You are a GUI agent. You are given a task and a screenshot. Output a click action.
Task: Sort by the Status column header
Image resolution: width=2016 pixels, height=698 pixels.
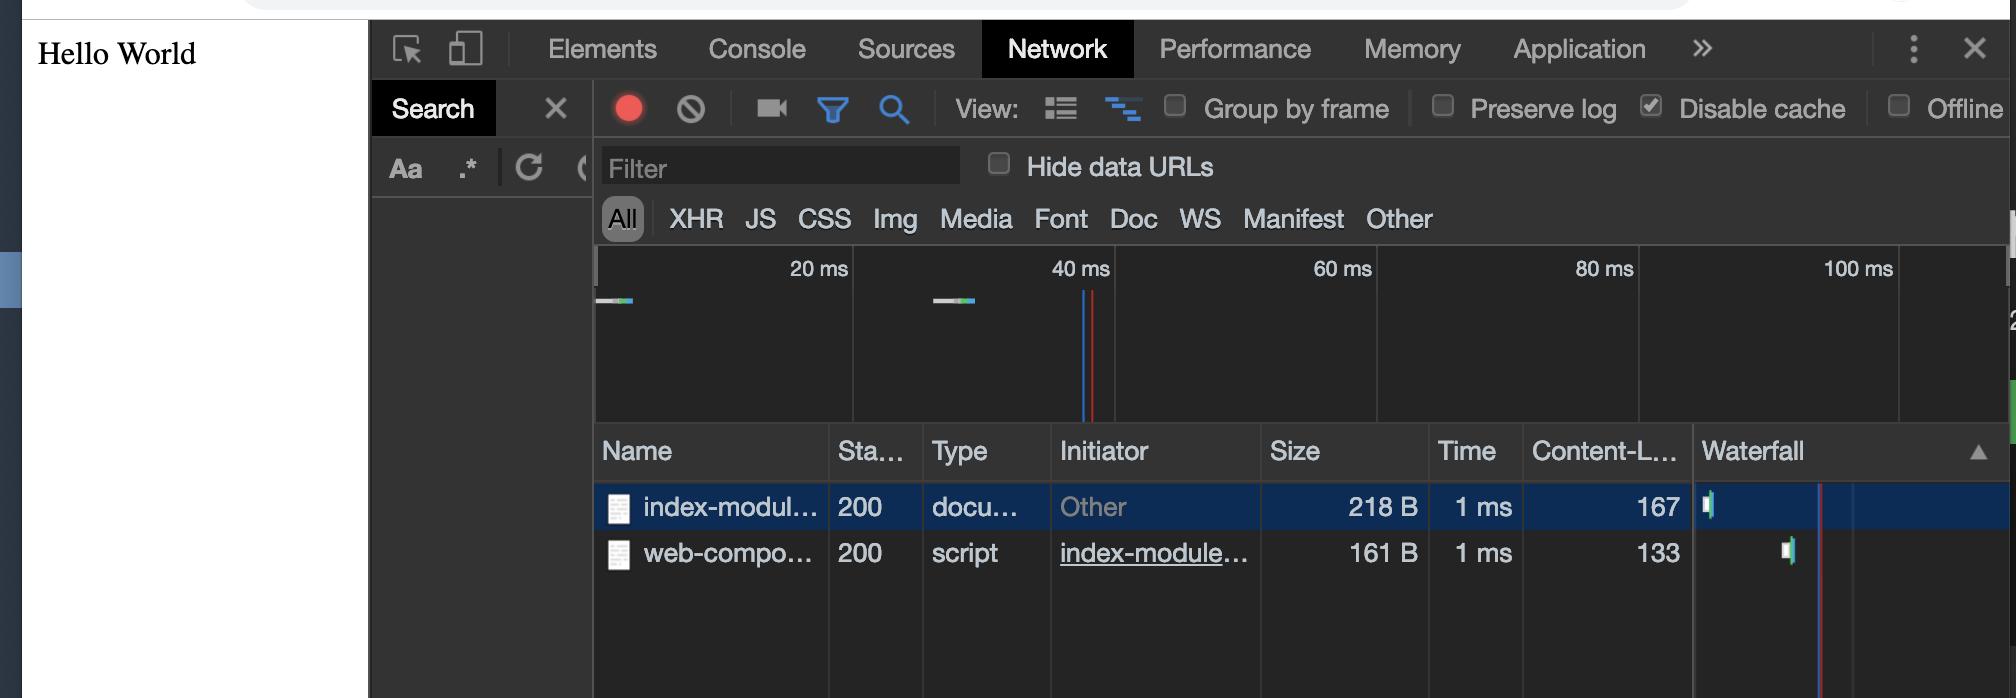pyautogui.click(x=875, y=451)
